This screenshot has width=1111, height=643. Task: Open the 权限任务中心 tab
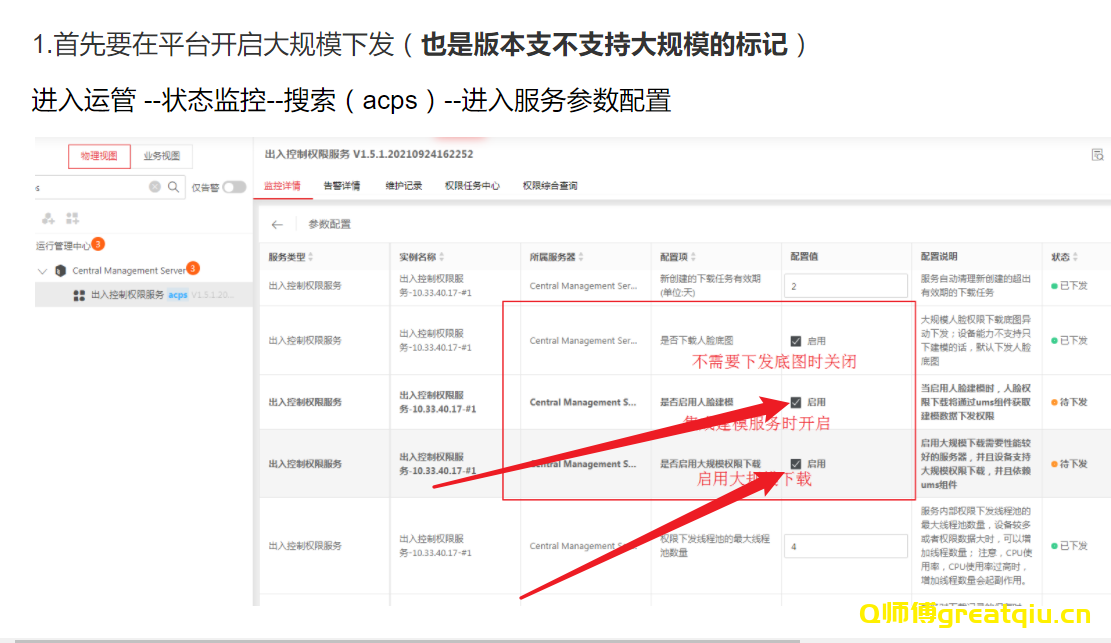472,186
